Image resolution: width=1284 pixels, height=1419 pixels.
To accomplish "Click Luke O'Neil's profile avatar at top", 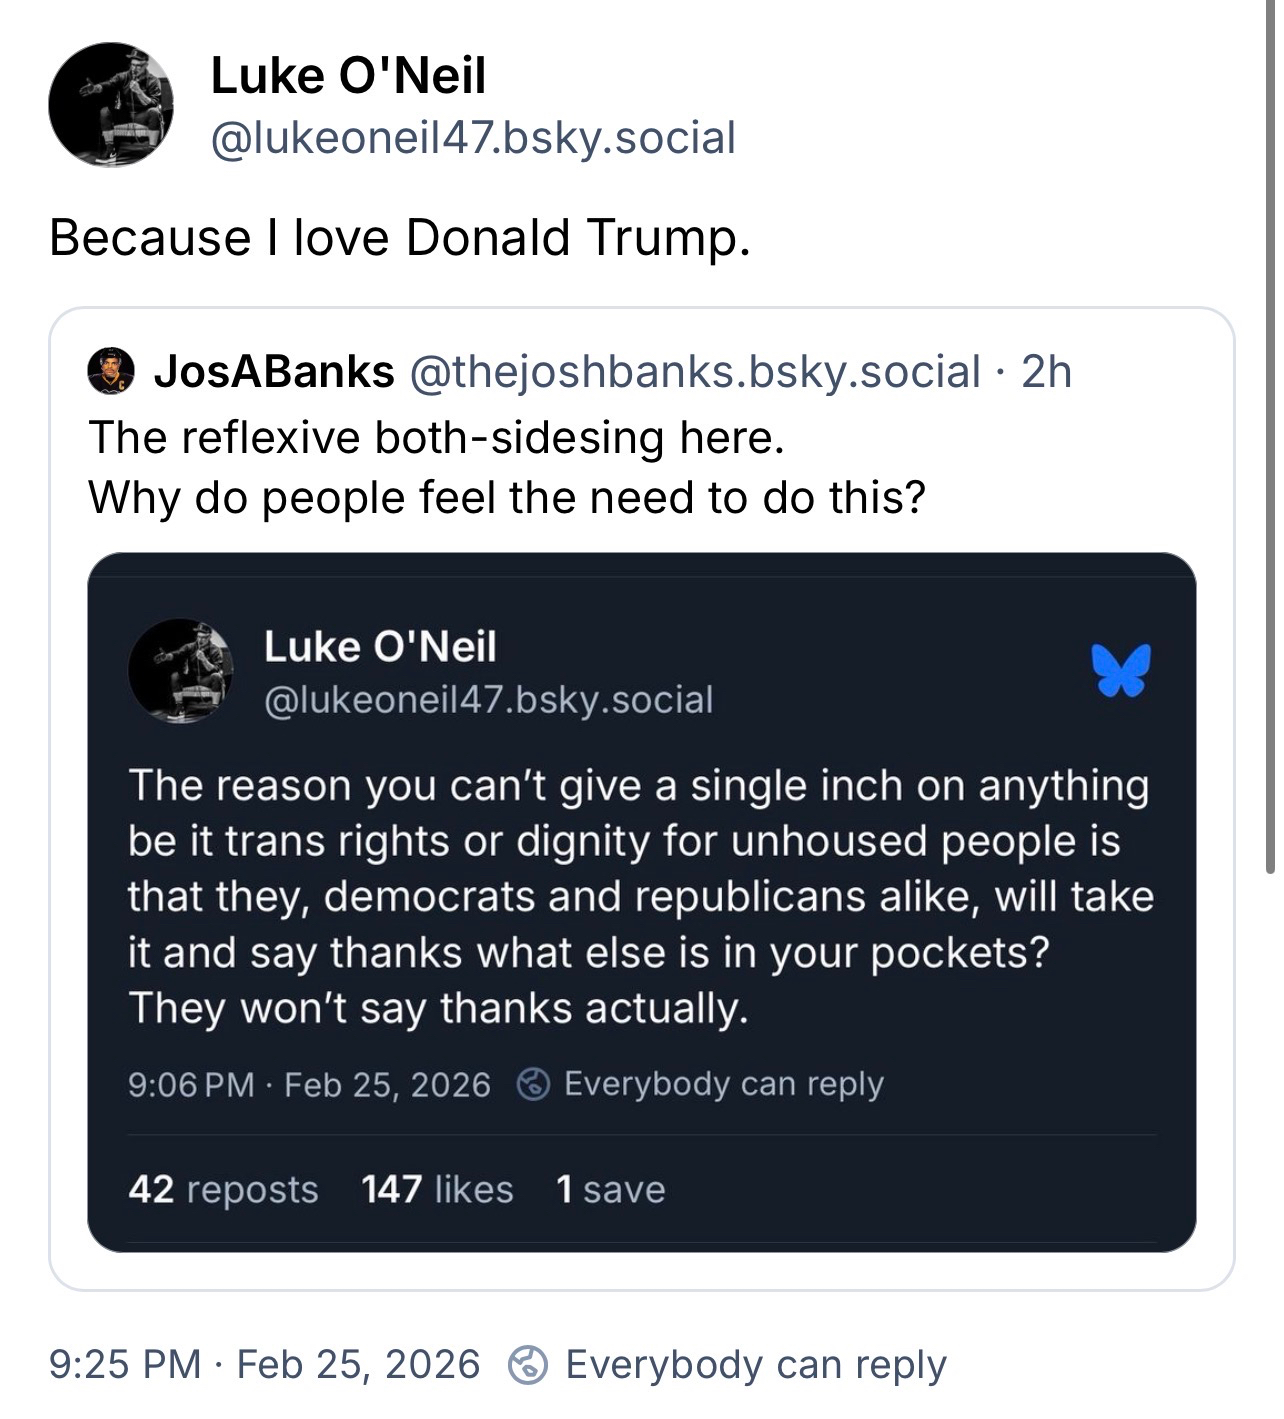I will (x=110, y=105).
